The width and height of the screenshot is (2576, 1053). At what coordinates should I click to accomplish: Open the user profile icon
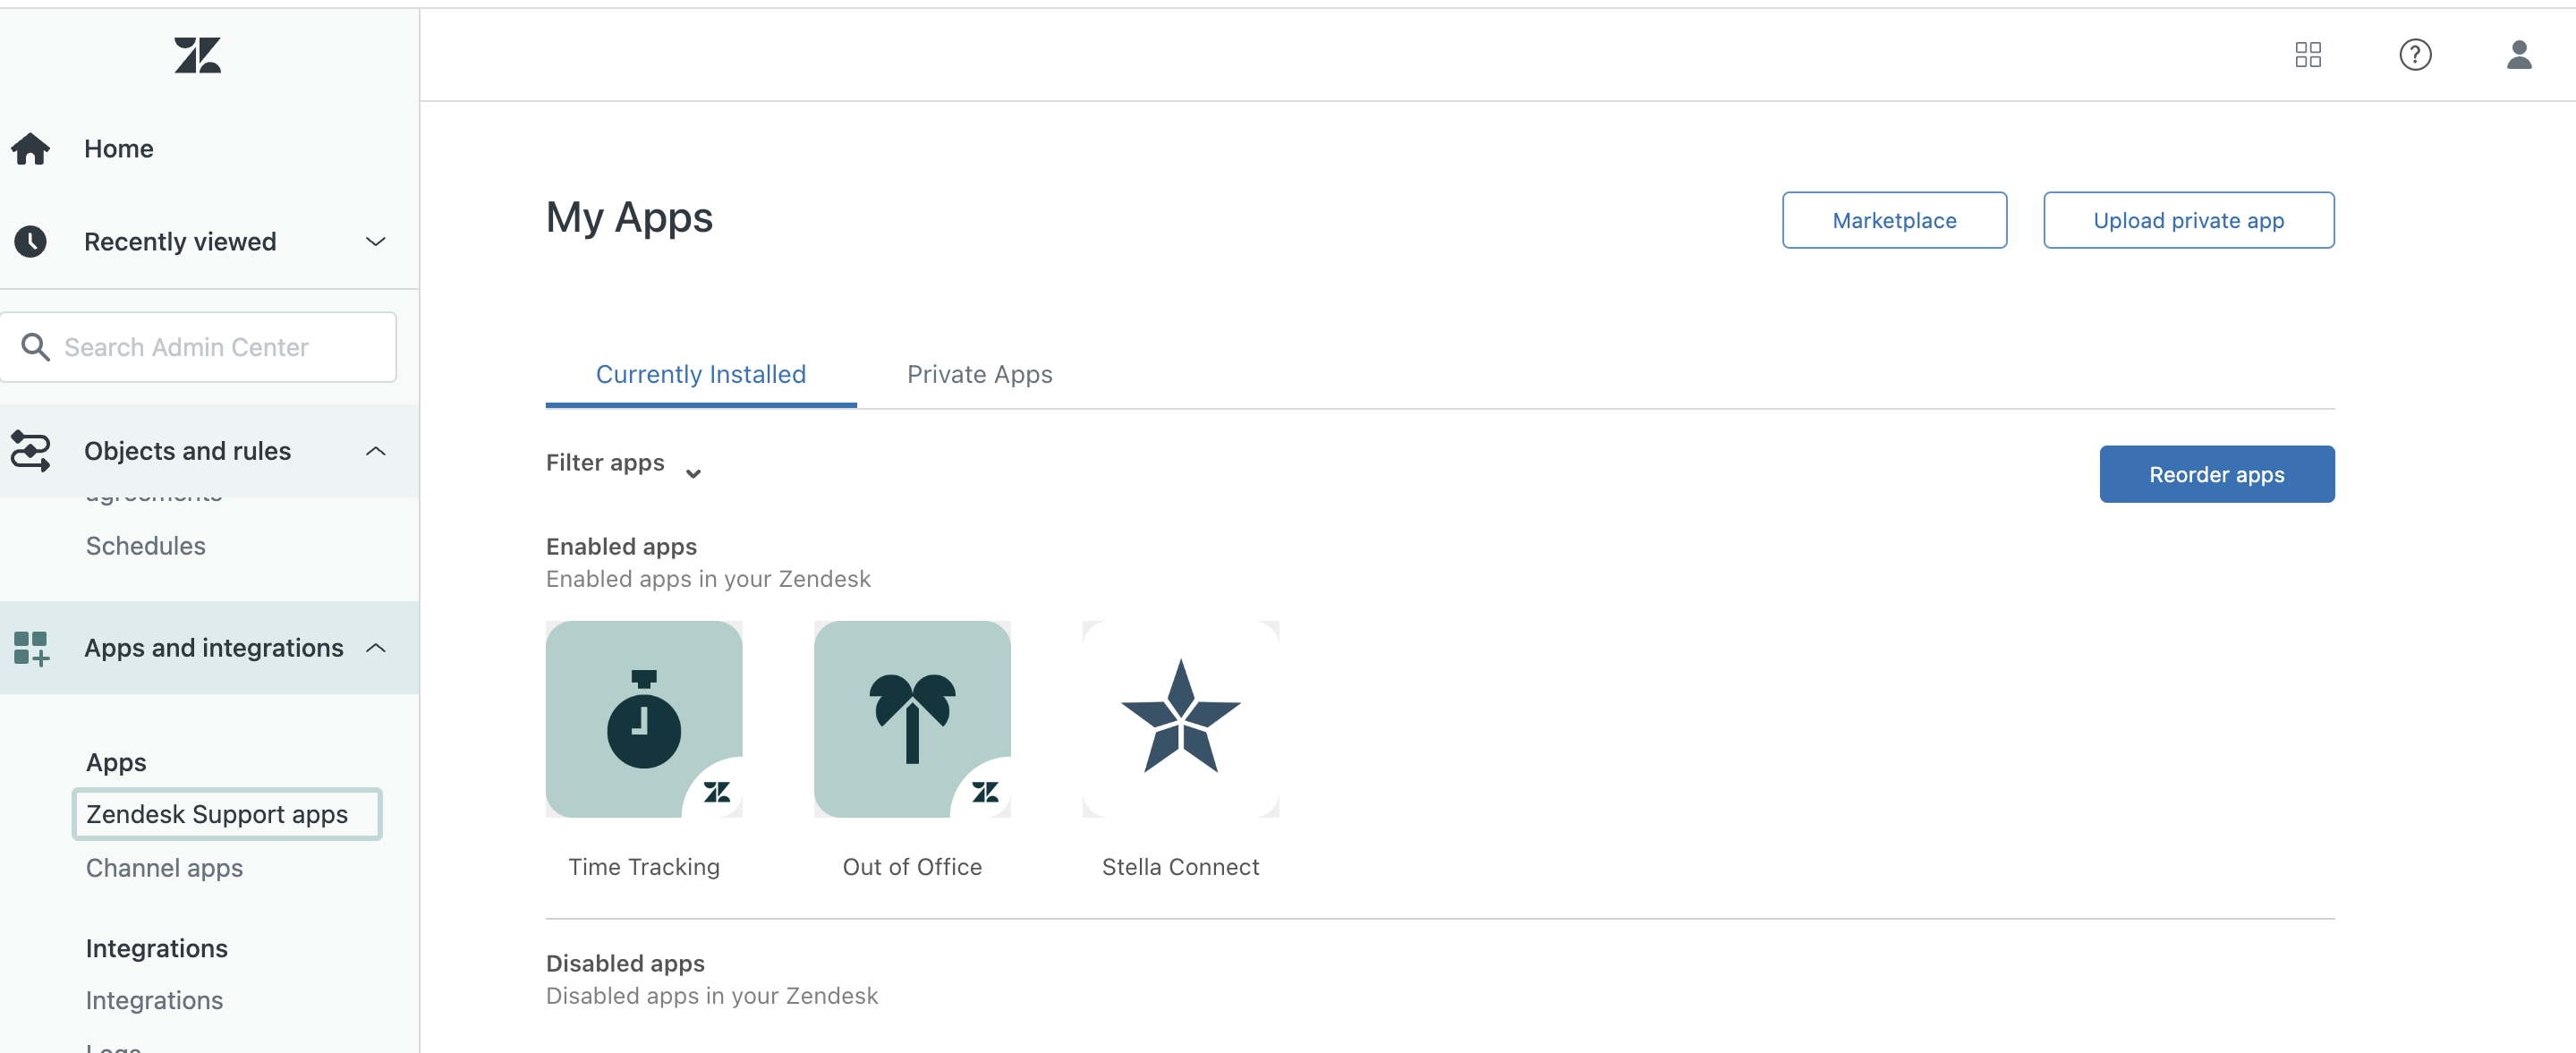(2518, 55)
